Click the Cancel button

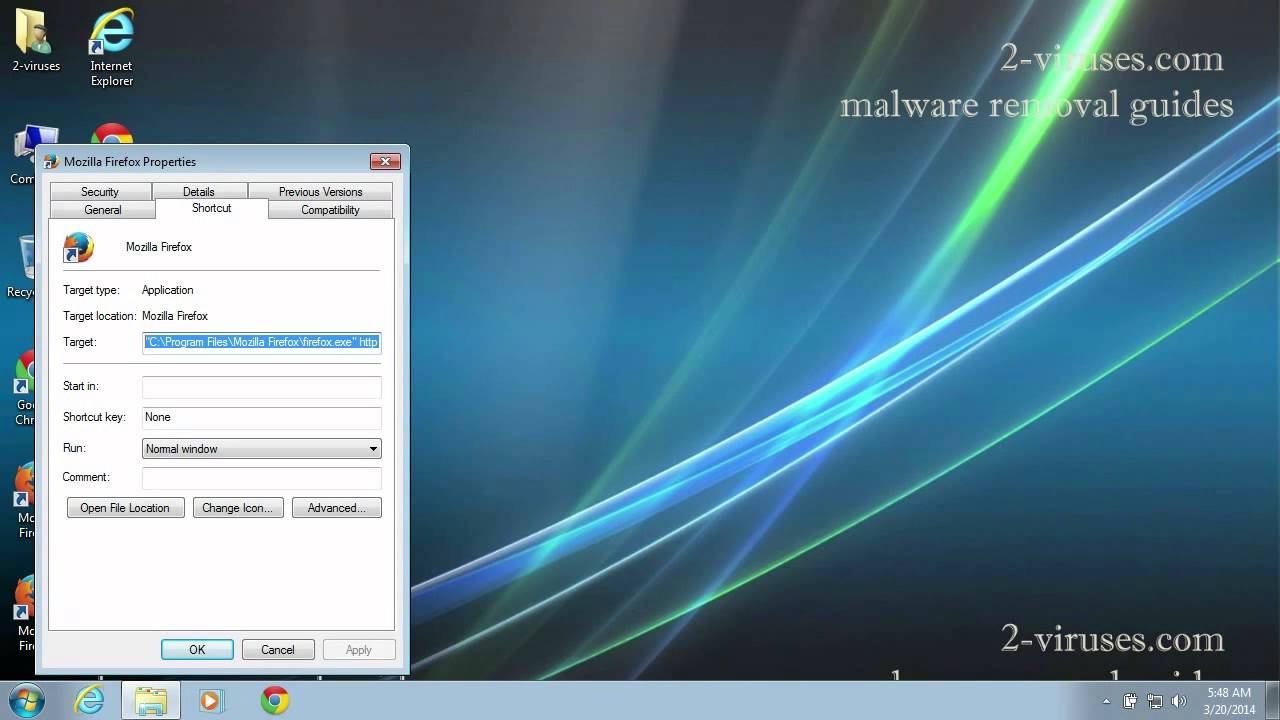pyautogui.click(x=278, y=650)
